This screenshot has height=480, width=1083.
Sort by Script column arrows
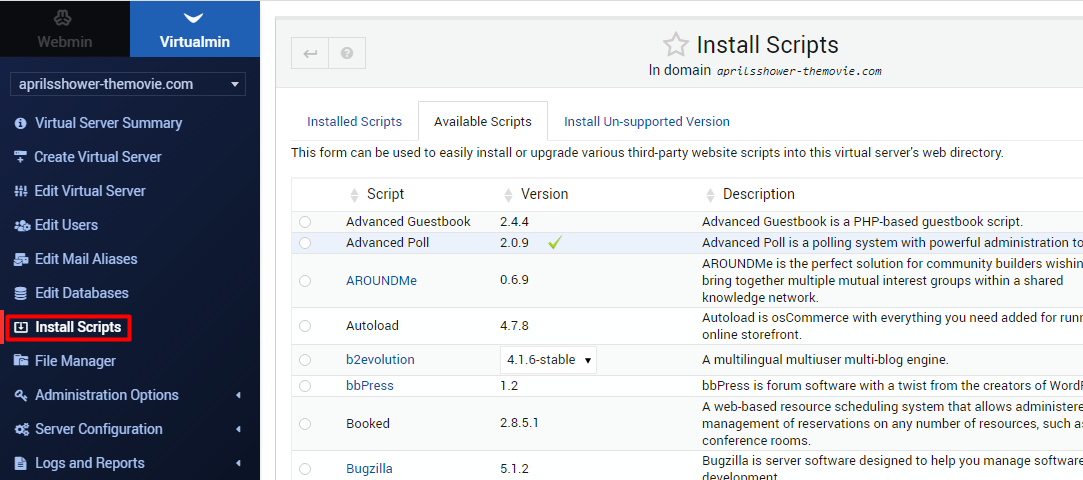pos(355,195)
